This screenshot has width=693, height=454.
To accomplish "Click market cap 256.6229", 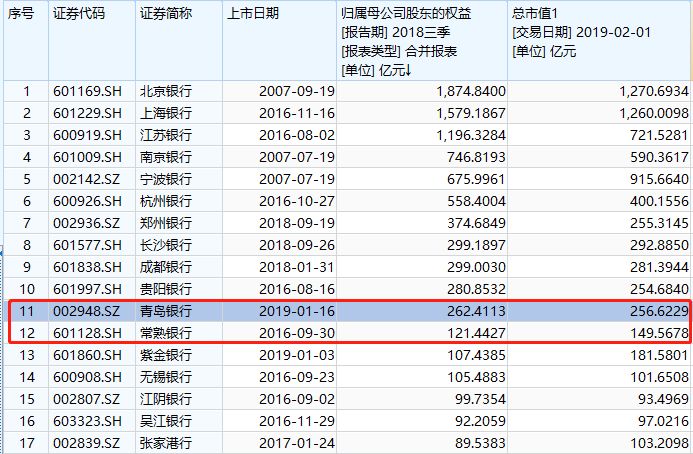I will tap(659, 311).
